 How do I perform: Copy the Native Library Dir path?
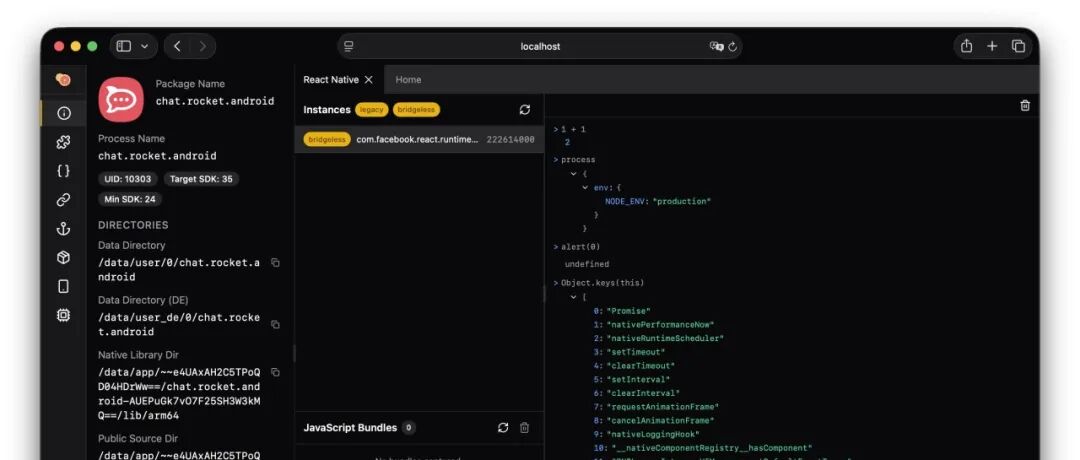pos(275,373)
